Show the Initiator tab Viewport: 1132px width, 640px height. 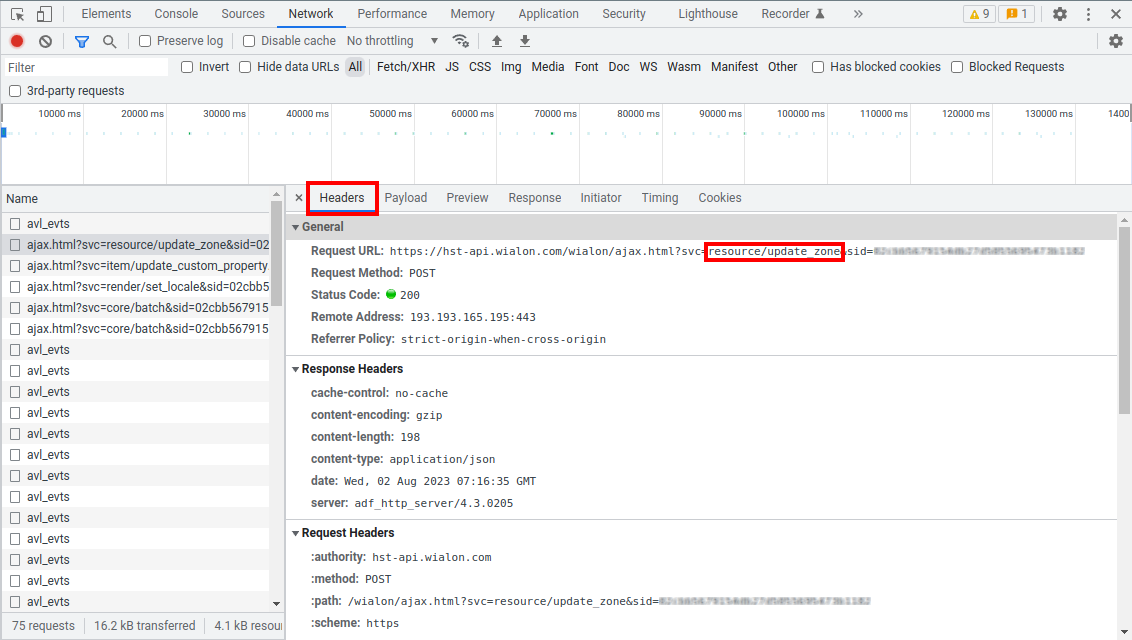(x=601, y=198)
